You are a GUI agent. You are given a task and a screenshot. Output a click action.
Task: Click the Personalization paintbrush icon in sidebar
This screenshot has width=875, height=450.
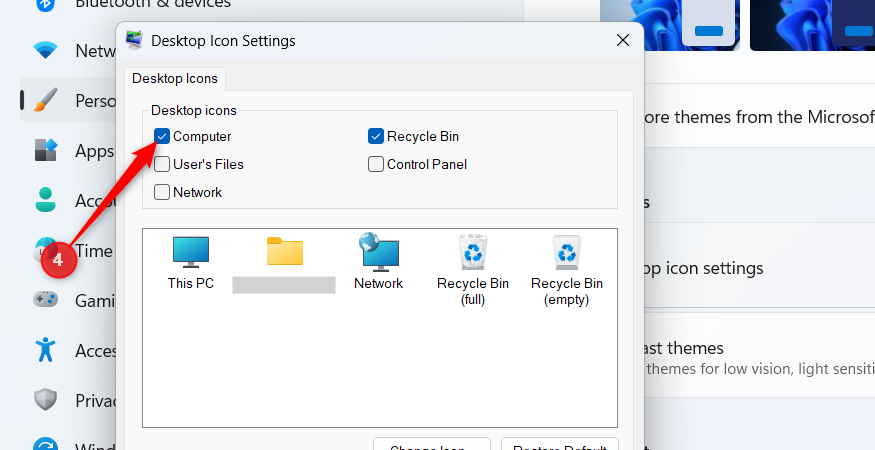click(46, 100)
